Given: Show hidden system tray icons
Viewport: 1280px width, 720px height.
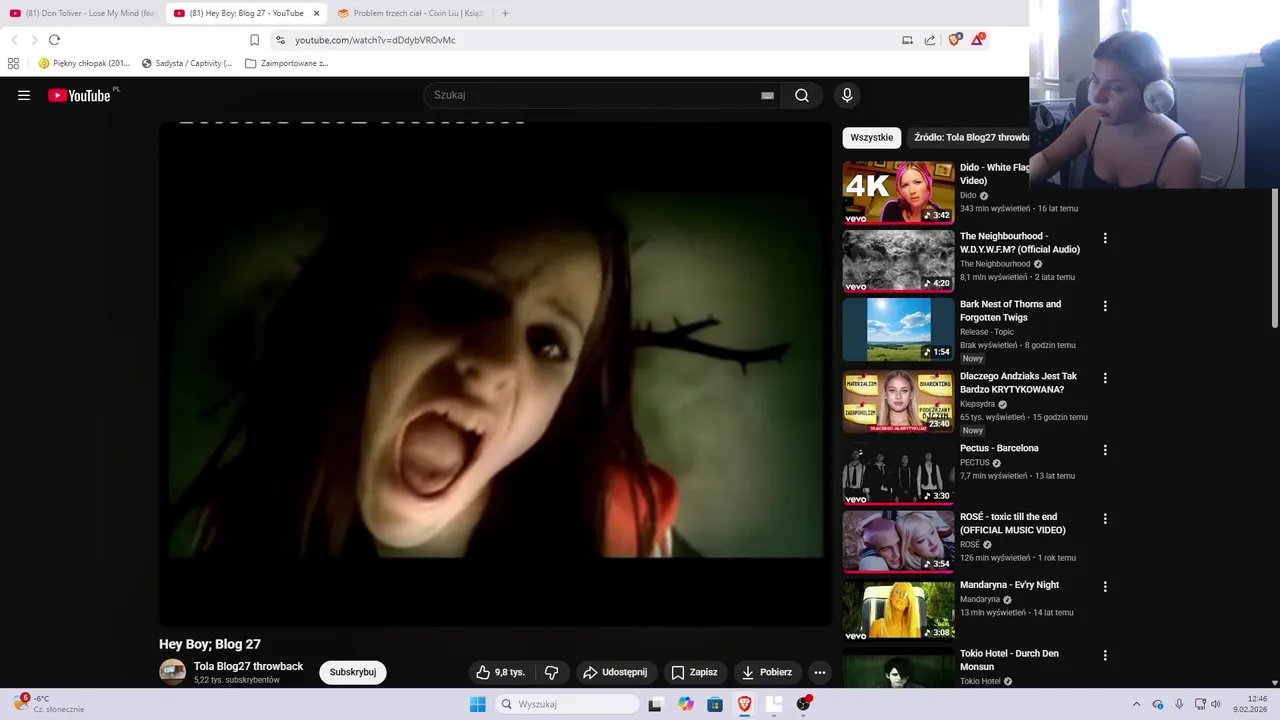Looking at the screenshot, I should [x=1136, y=704].
